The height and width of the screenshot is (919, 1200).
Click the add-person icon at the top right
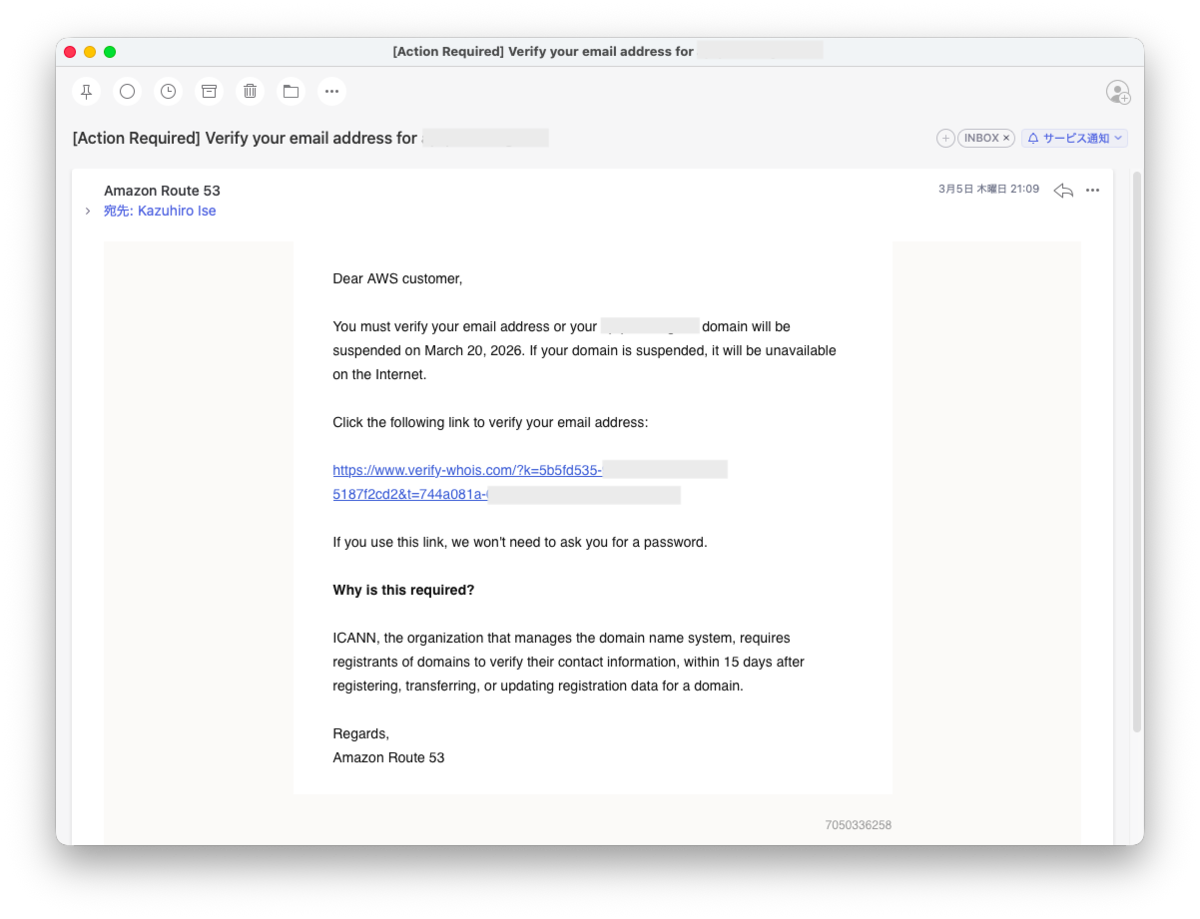[x=1118, y=92]
